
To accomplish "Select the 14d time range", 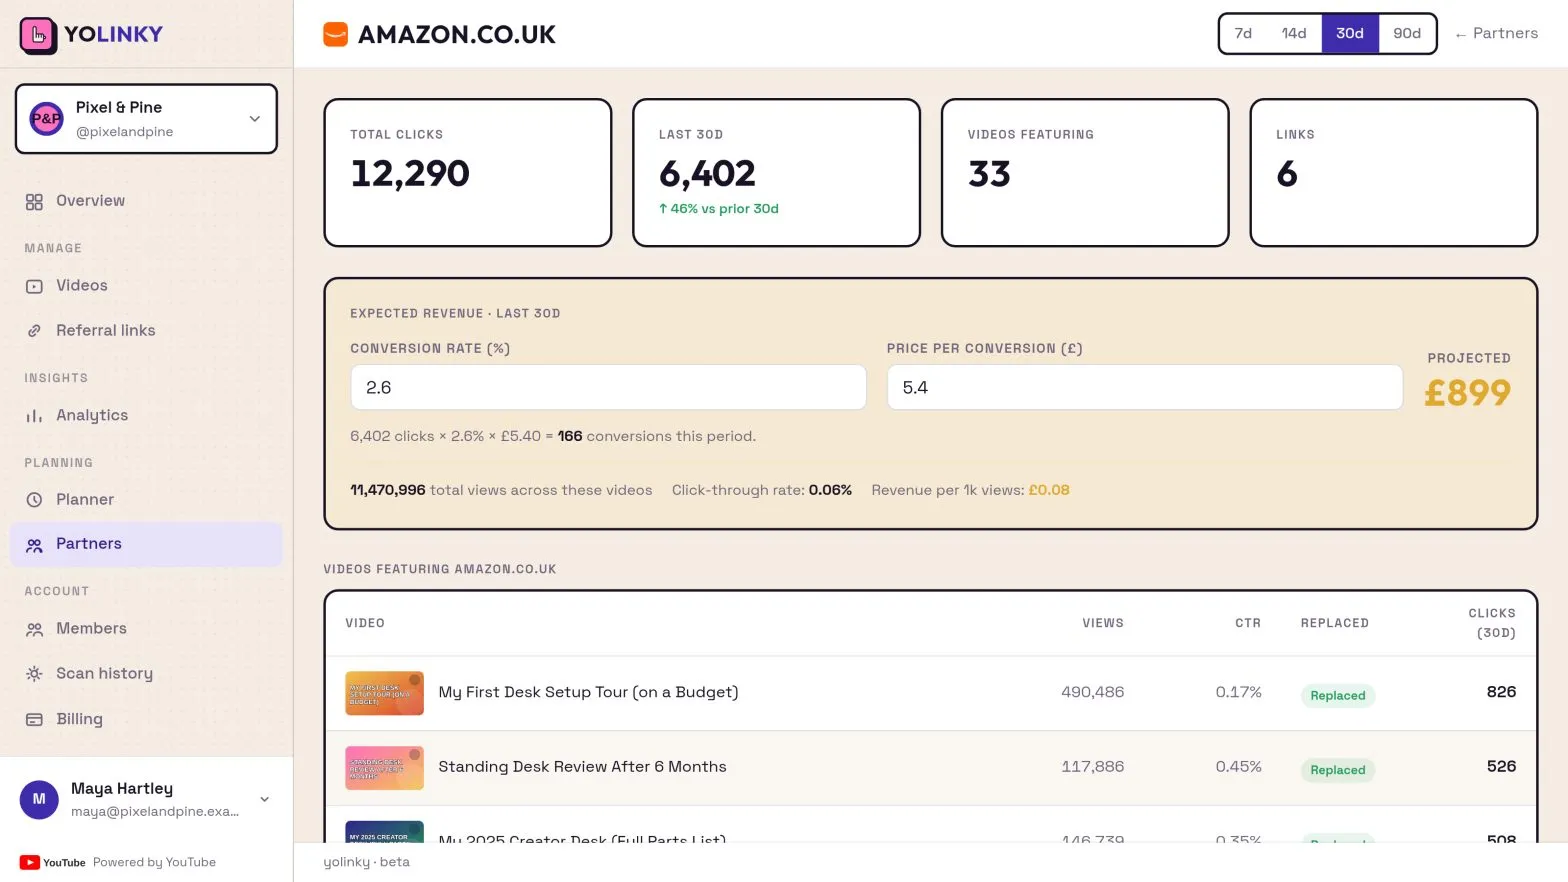I will pyautogui.click(x=1294, y=34).
